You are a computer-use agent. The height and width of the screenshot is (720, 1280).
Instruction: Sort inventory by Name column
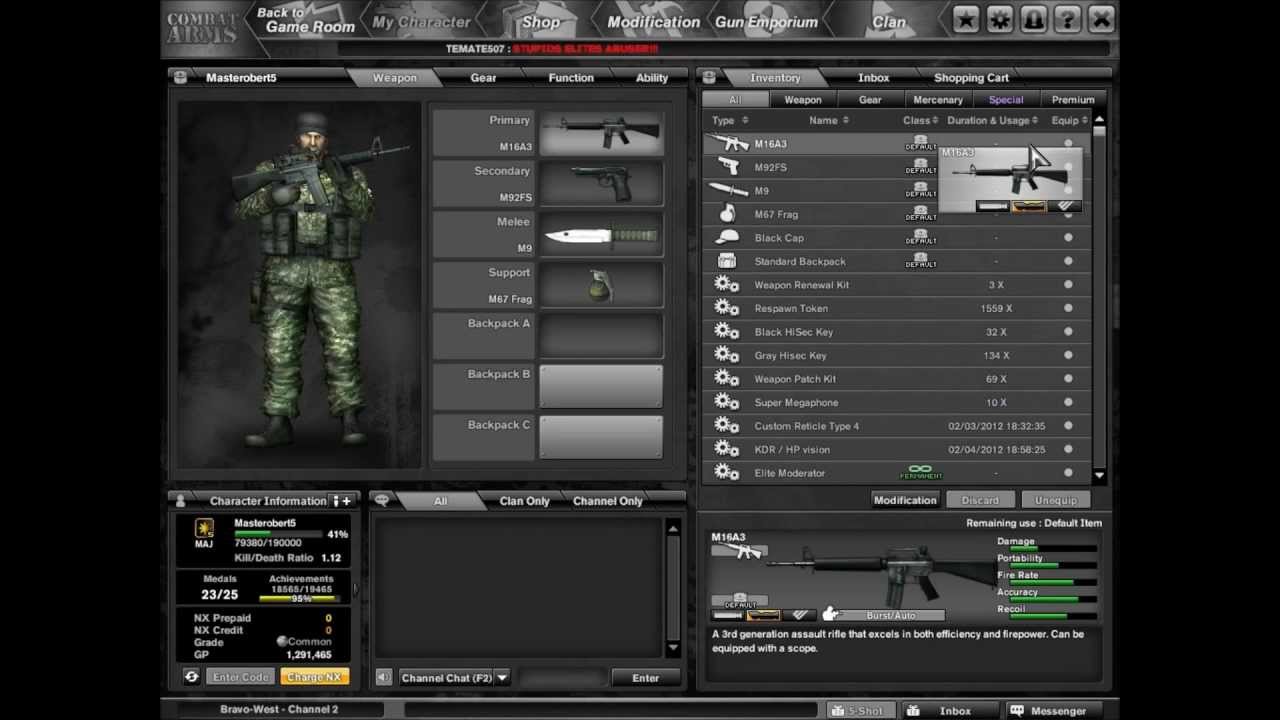[x=828, y=120]
